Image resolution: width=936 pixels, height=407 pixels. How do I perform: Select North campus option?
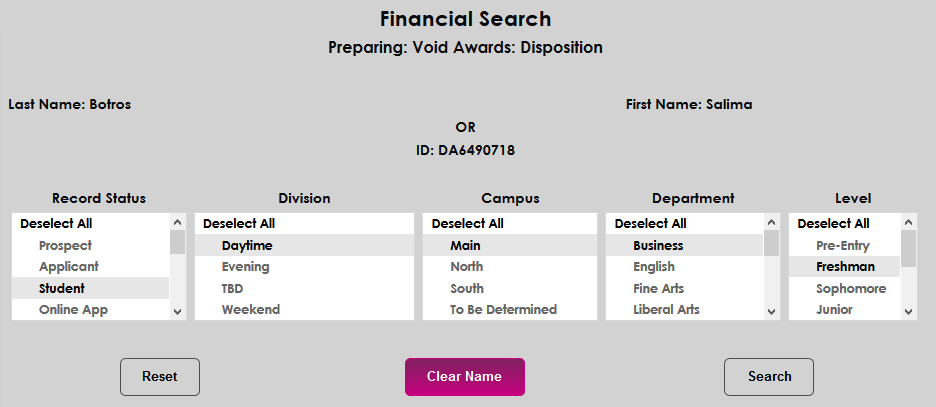click(467, 267)
